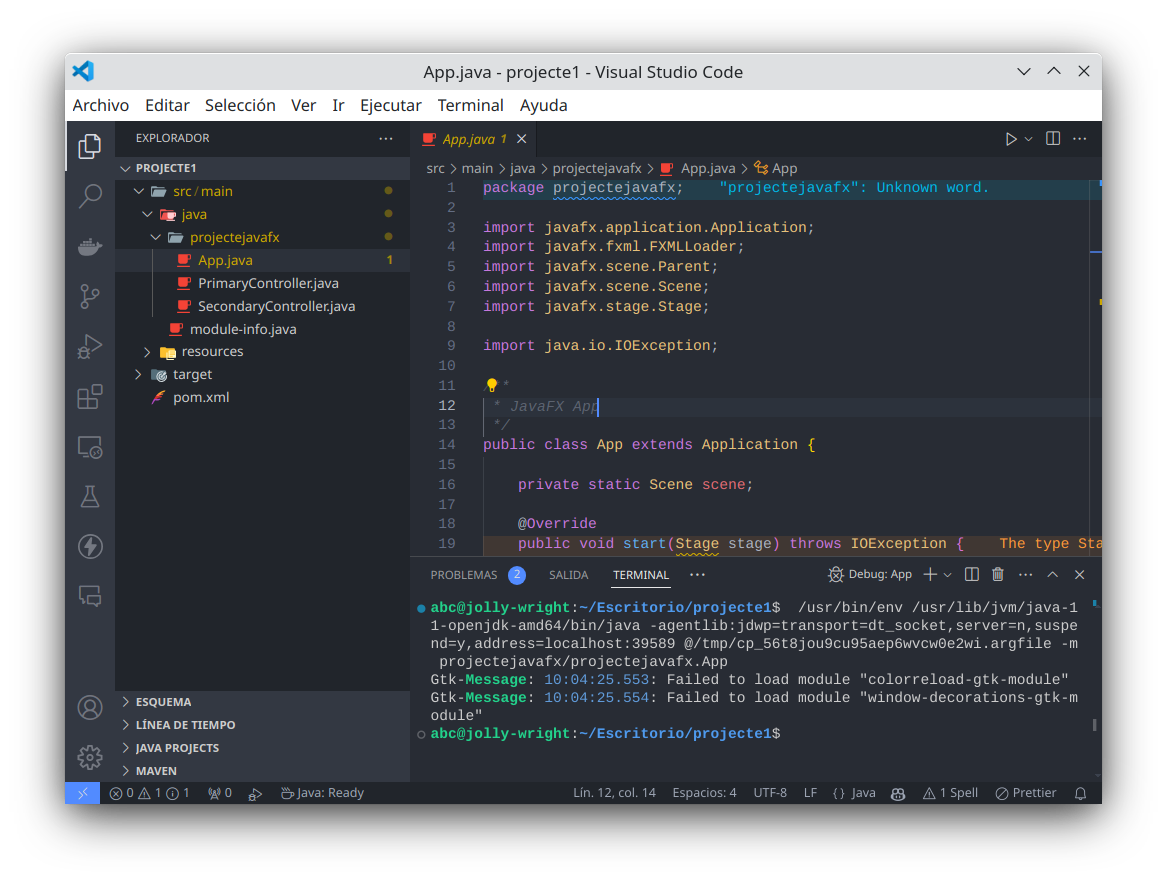Open the Extensions view
This screenshot has height=881, width=1167.
pyautogui.click(x=90, y=397)
